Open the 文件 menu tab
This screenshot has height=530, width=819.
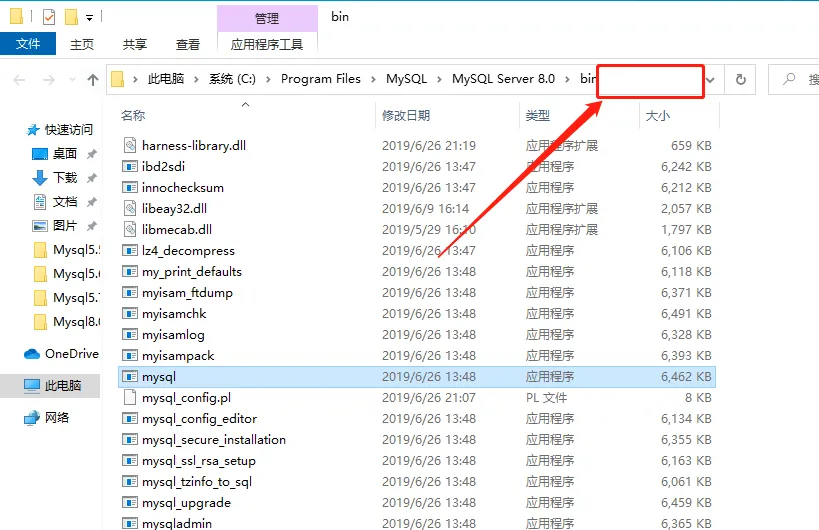[x=28, y=44]
